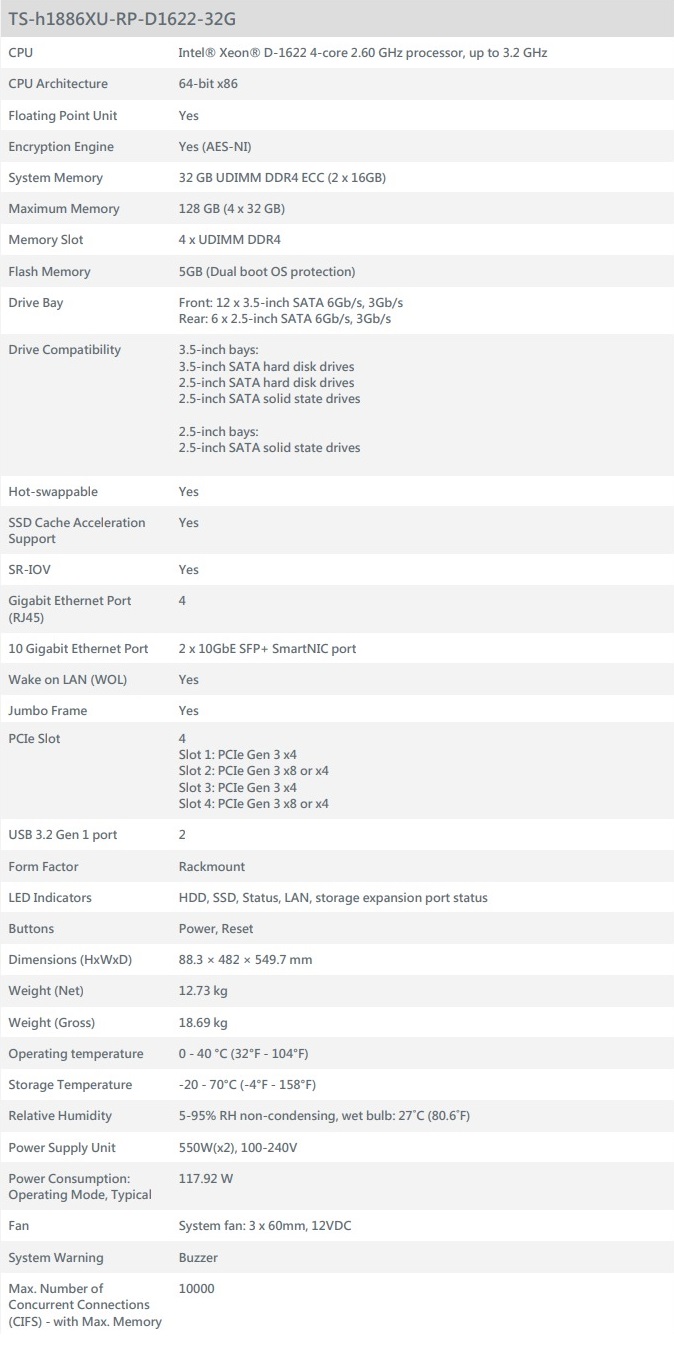Screen dimensions: 674x1350
Task: Click the TS-h1886XU-RP-D1622-32G model header
Action: point(122,18)
